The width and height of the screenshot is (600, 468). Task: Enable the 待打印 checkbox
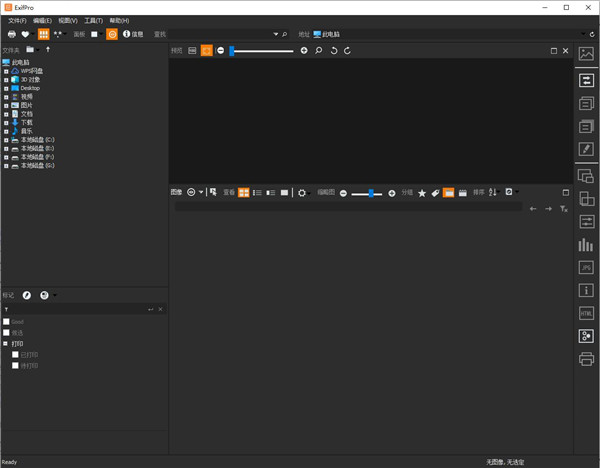(16, 365)
